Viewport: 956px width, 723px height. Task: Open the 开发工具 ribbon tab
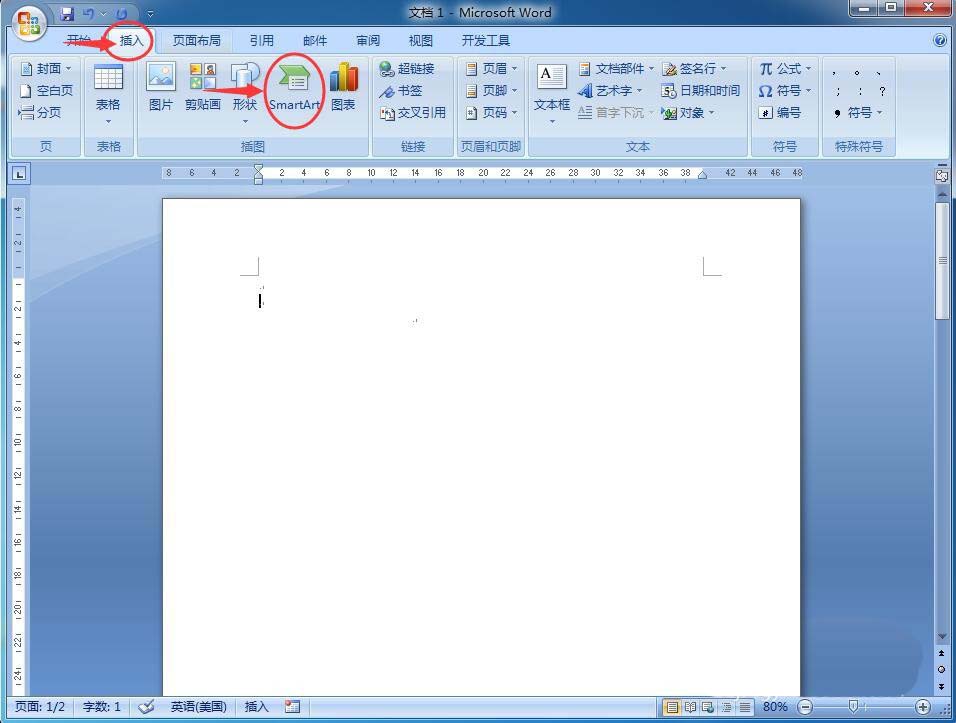point(485,41)
